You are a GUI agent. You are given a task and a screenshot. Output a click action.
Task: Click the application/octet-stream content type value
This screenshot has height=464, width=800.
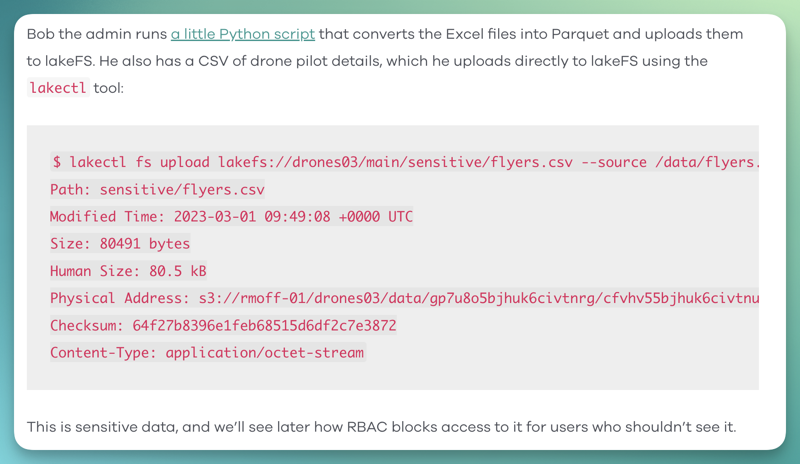click(265, 352)
